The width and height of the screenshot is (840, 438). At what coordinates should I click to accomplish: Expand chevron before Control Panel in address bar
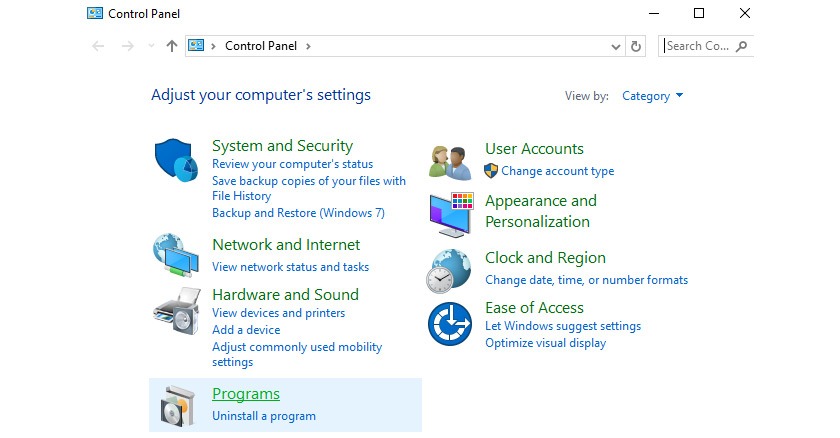coord(213,46)
